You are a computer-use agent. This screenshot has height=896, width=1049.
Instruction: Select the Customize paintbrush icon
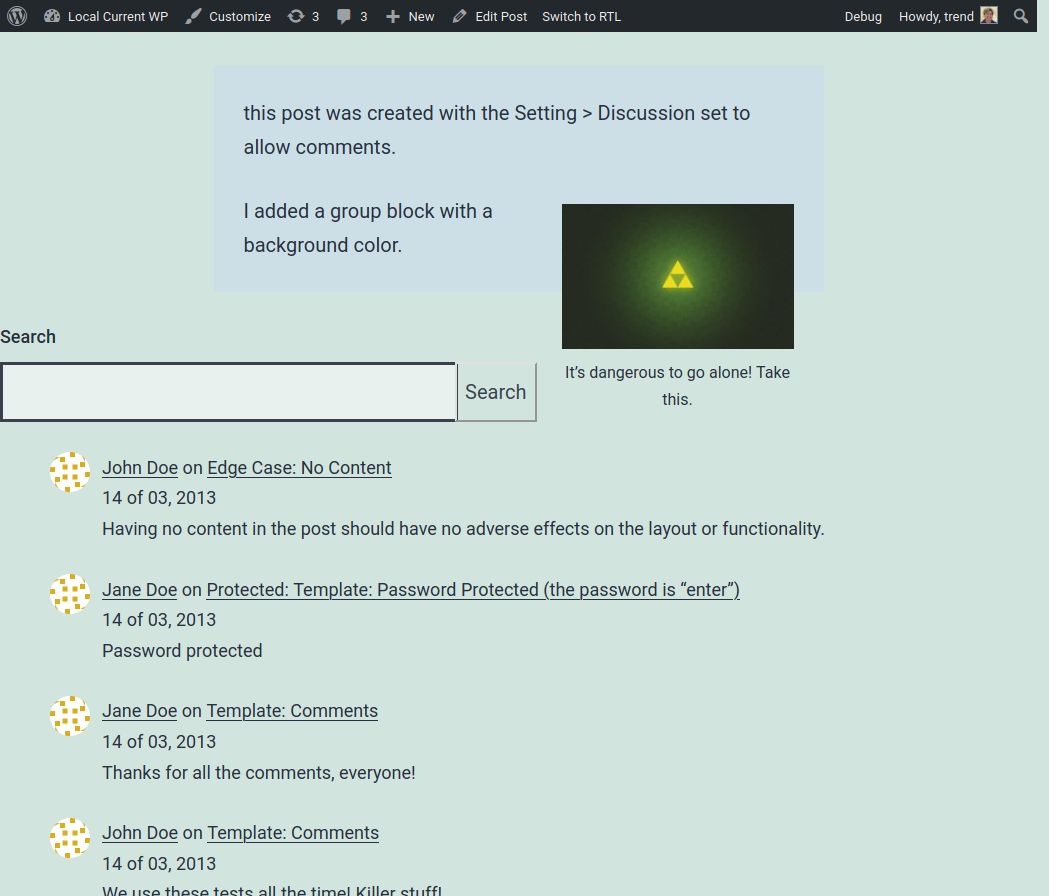(x=192, y=16)
